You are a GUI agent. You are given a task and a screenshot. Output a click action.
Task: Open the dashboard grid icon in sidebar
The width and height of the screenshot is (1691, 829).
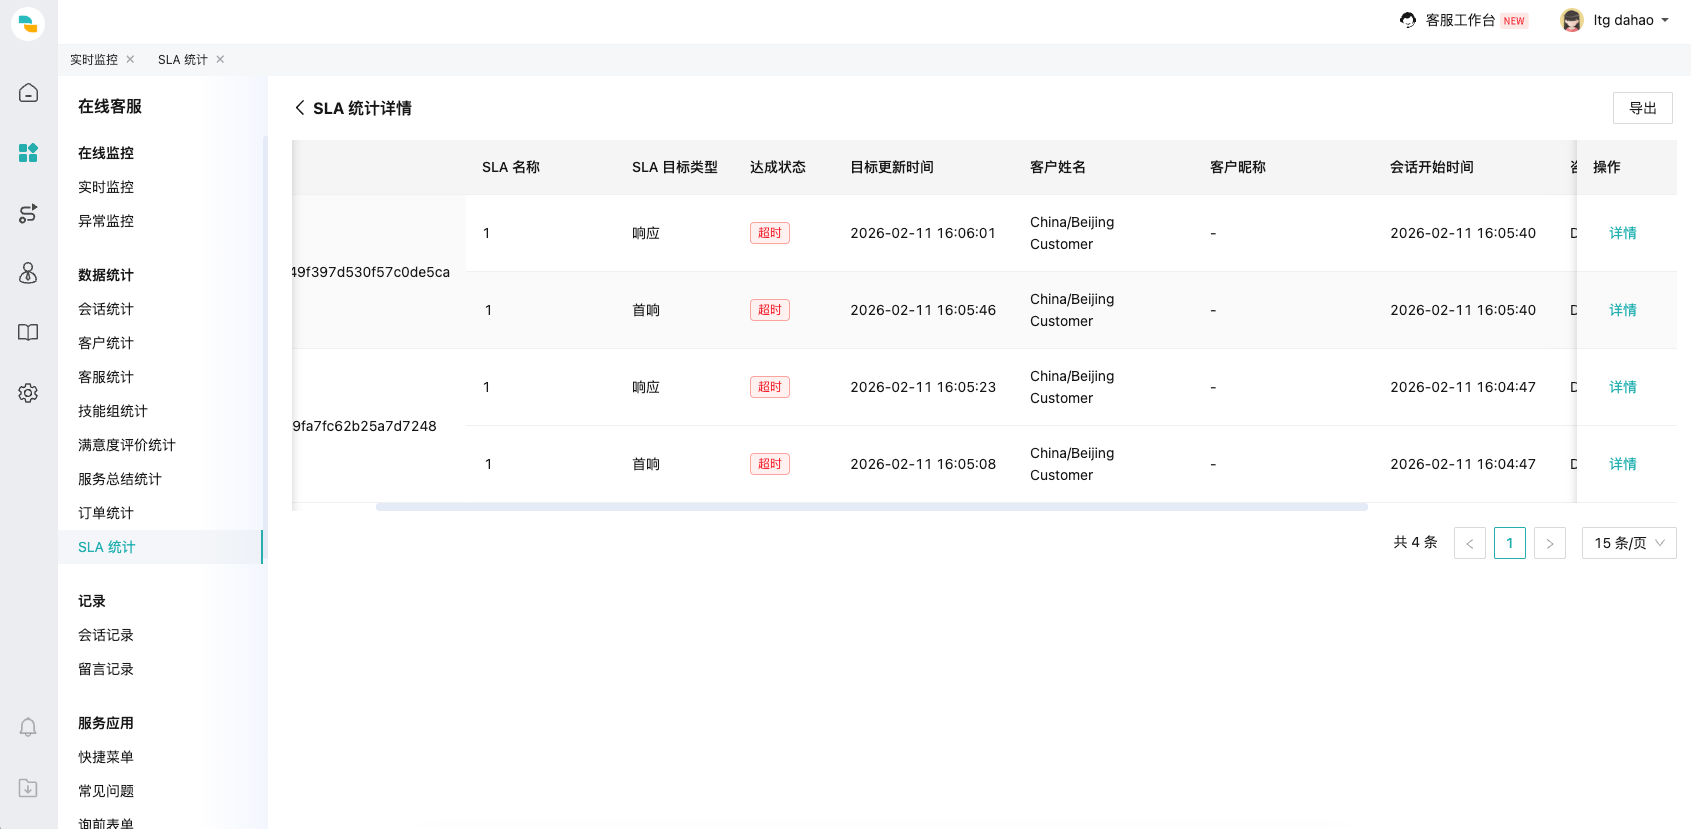(28, 152)
